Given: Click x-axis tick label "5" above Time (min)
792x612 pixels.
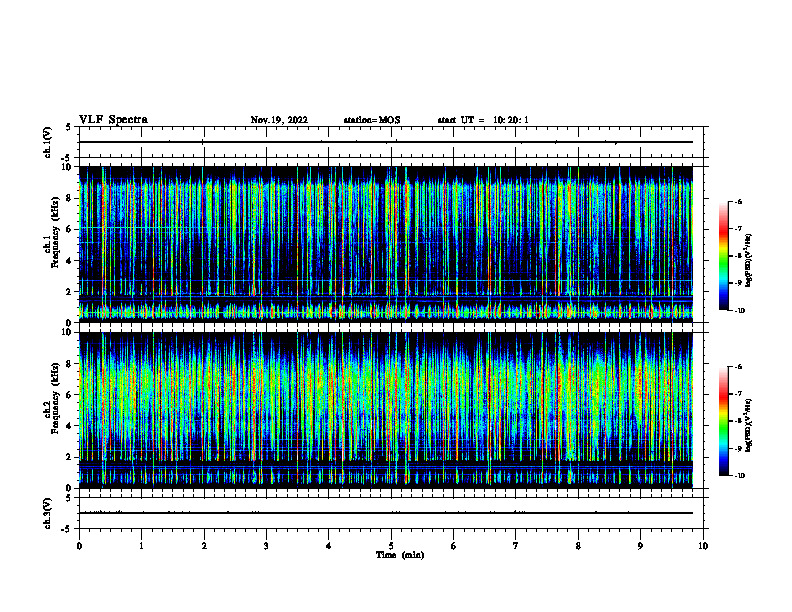Looking at the screenshot, I should (391, 546).
